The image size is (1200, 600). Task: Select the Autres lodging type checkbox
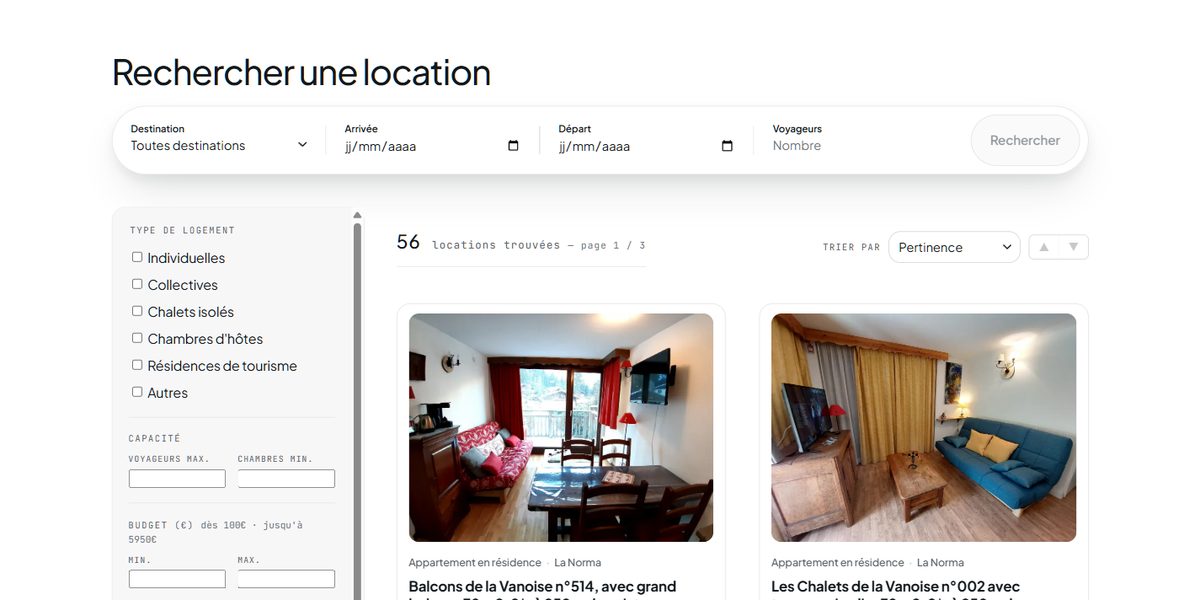pyautogui.click(x=137, y=392)
